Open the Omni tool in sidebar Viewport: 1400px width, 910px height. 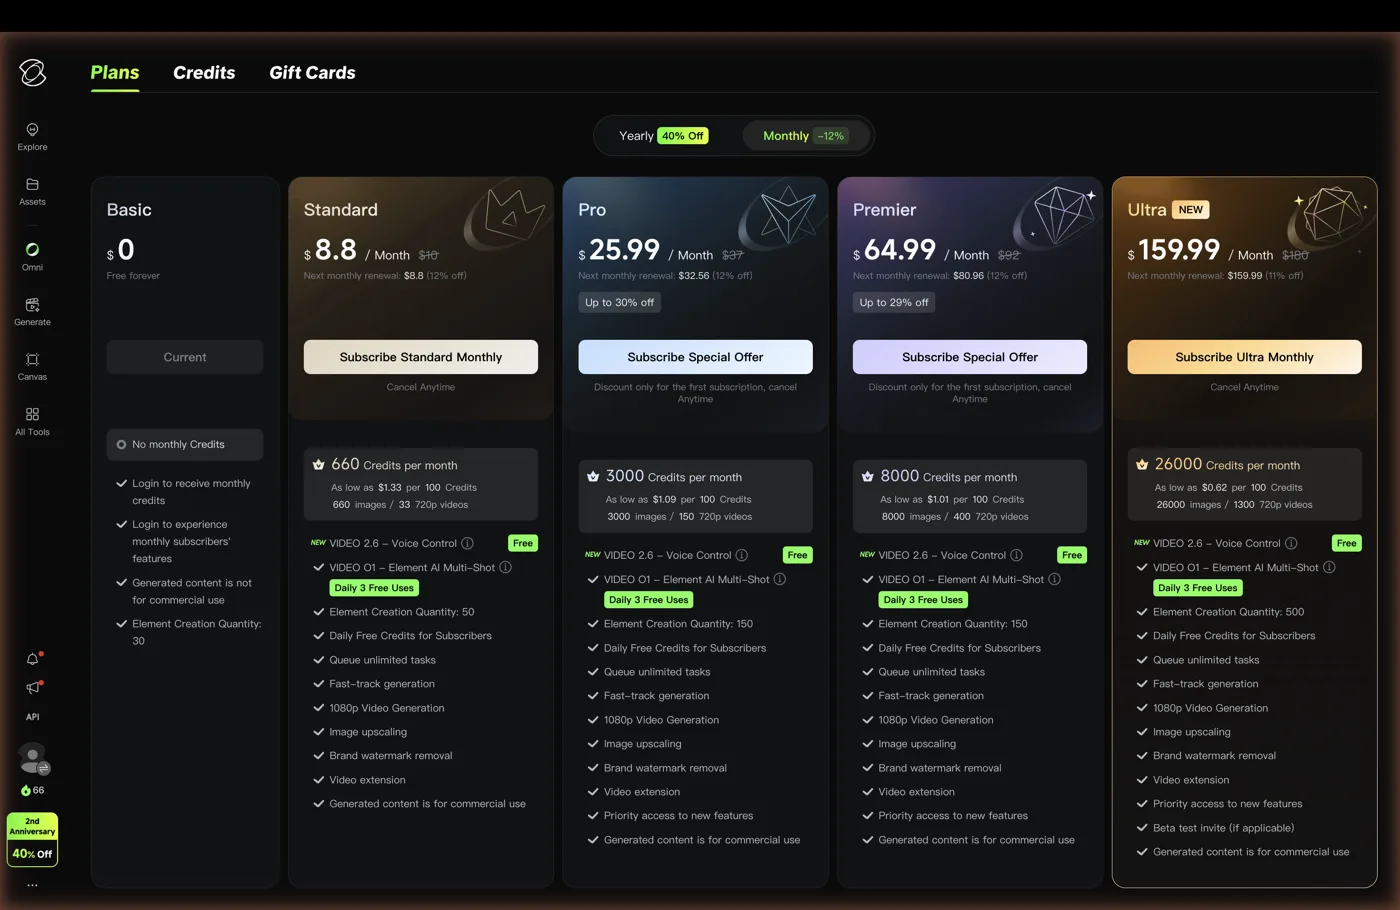32,256
